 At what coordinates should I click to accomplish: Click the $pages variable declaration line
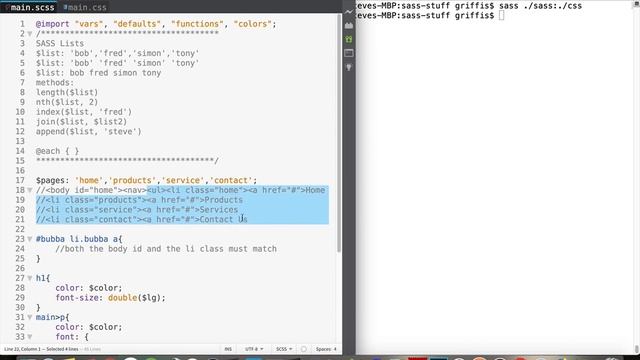coord(146,180)
